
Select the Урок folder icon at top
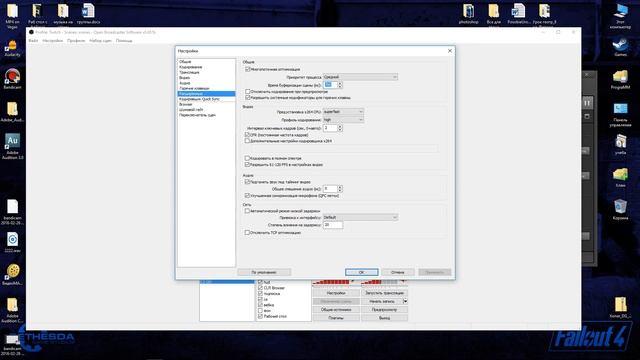click(544, 14)
